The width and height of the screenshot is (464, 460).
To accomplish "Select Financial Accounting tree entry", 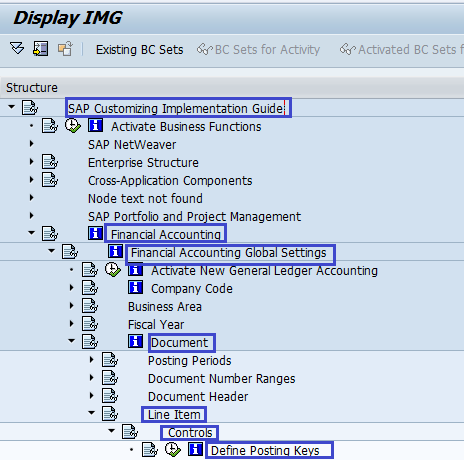I will [166, 235].
